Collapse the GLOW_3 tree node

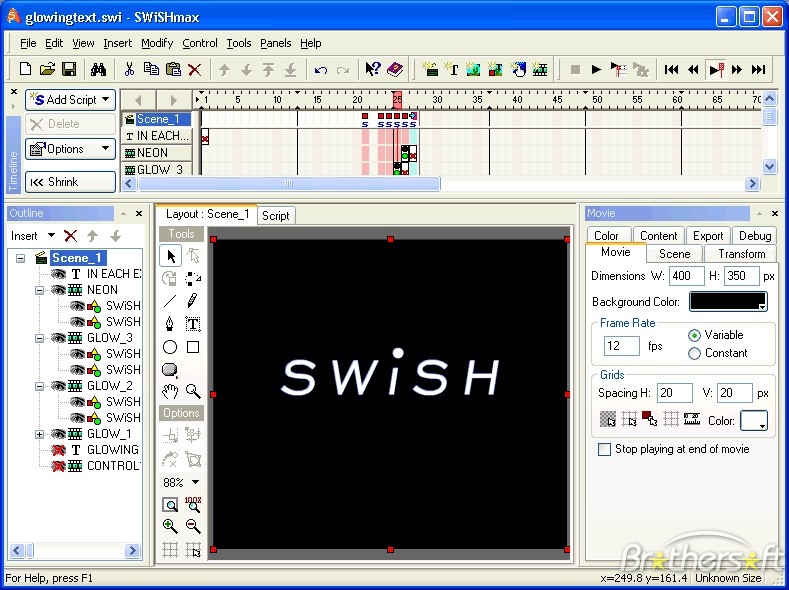(x=39, y=338)
